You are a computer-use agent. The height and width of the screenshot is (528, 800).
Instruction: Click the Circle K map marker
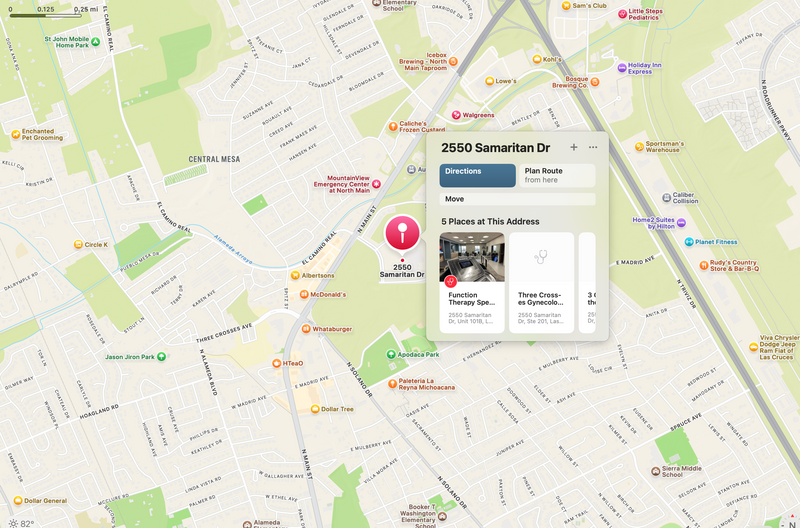coord(78,244)
